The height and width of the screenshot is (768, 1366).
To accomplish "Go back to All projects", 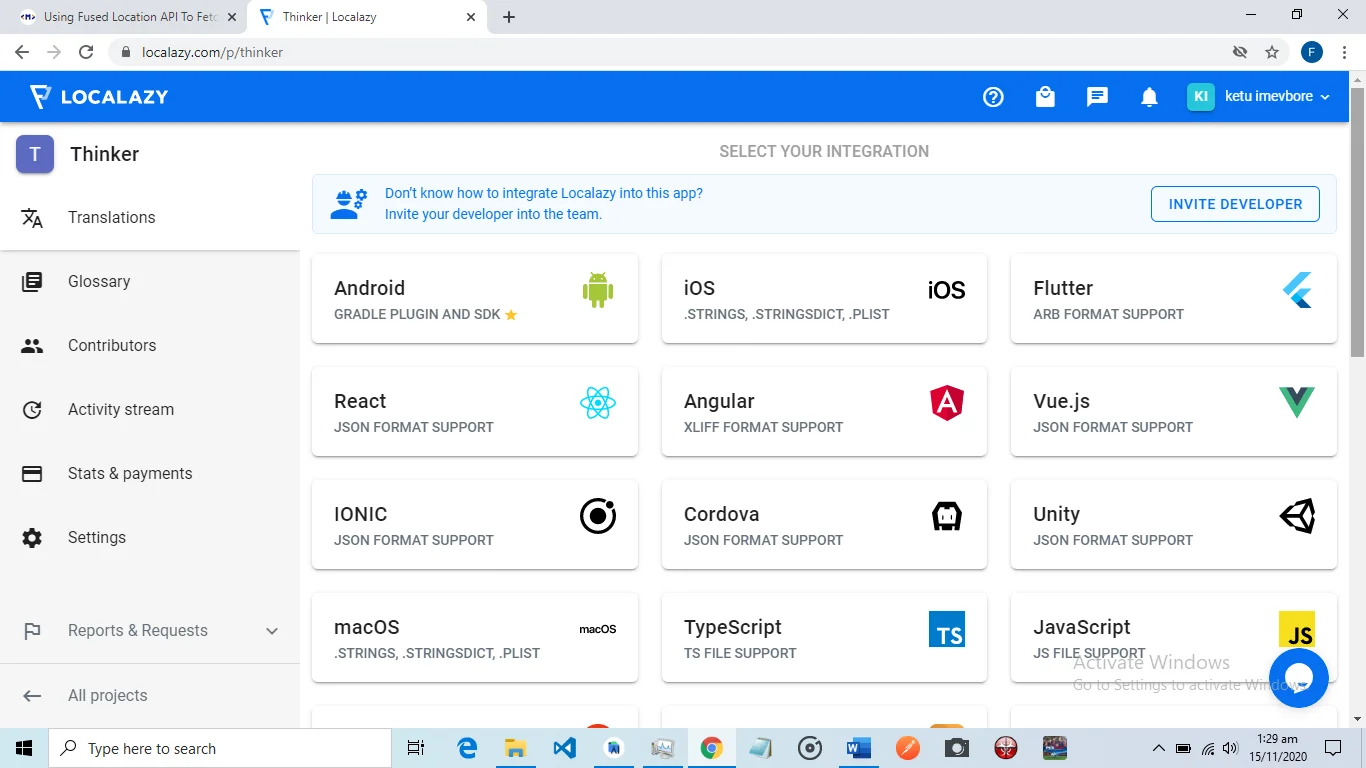I will point(150,696).
